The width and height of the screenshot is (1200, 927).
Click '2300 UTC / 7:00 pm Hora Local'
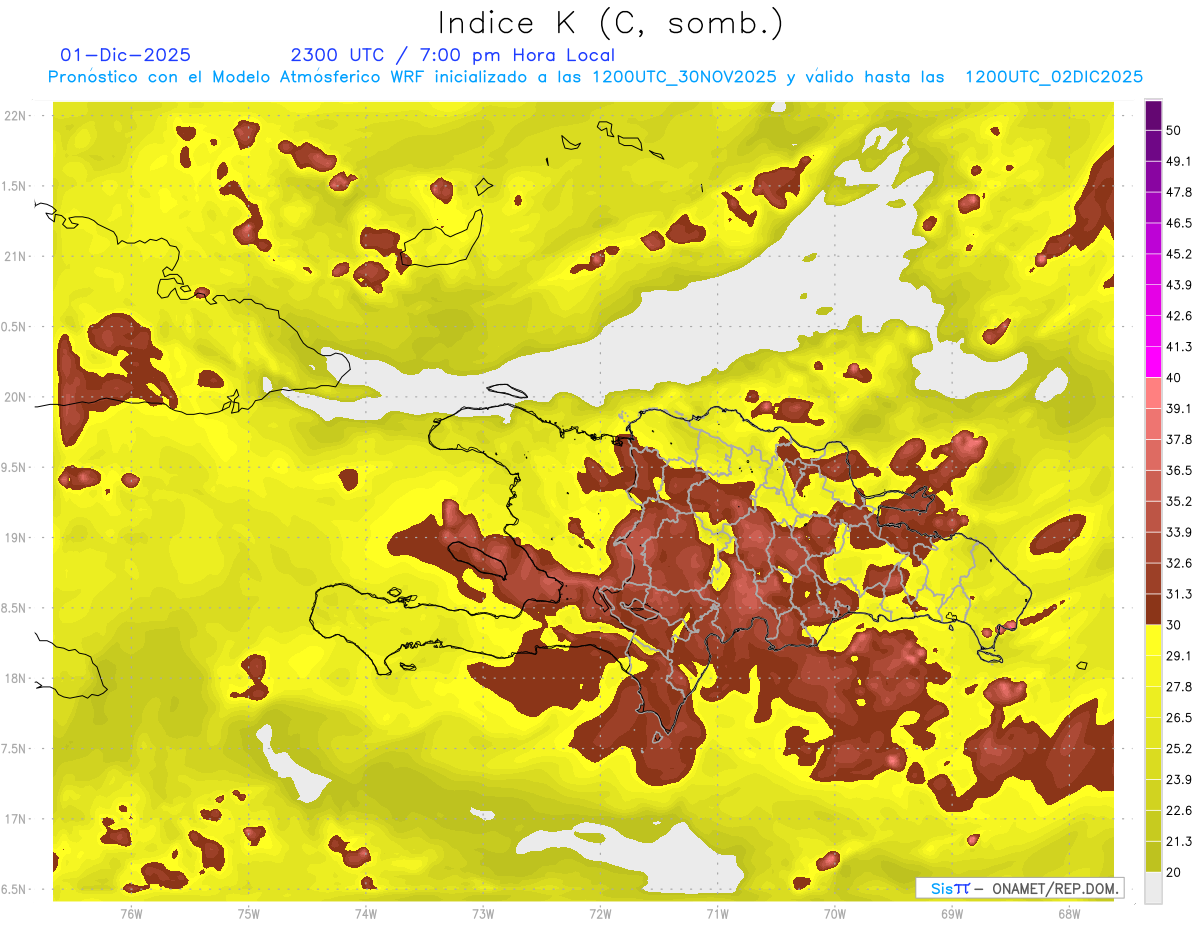[x=453, y=55]
